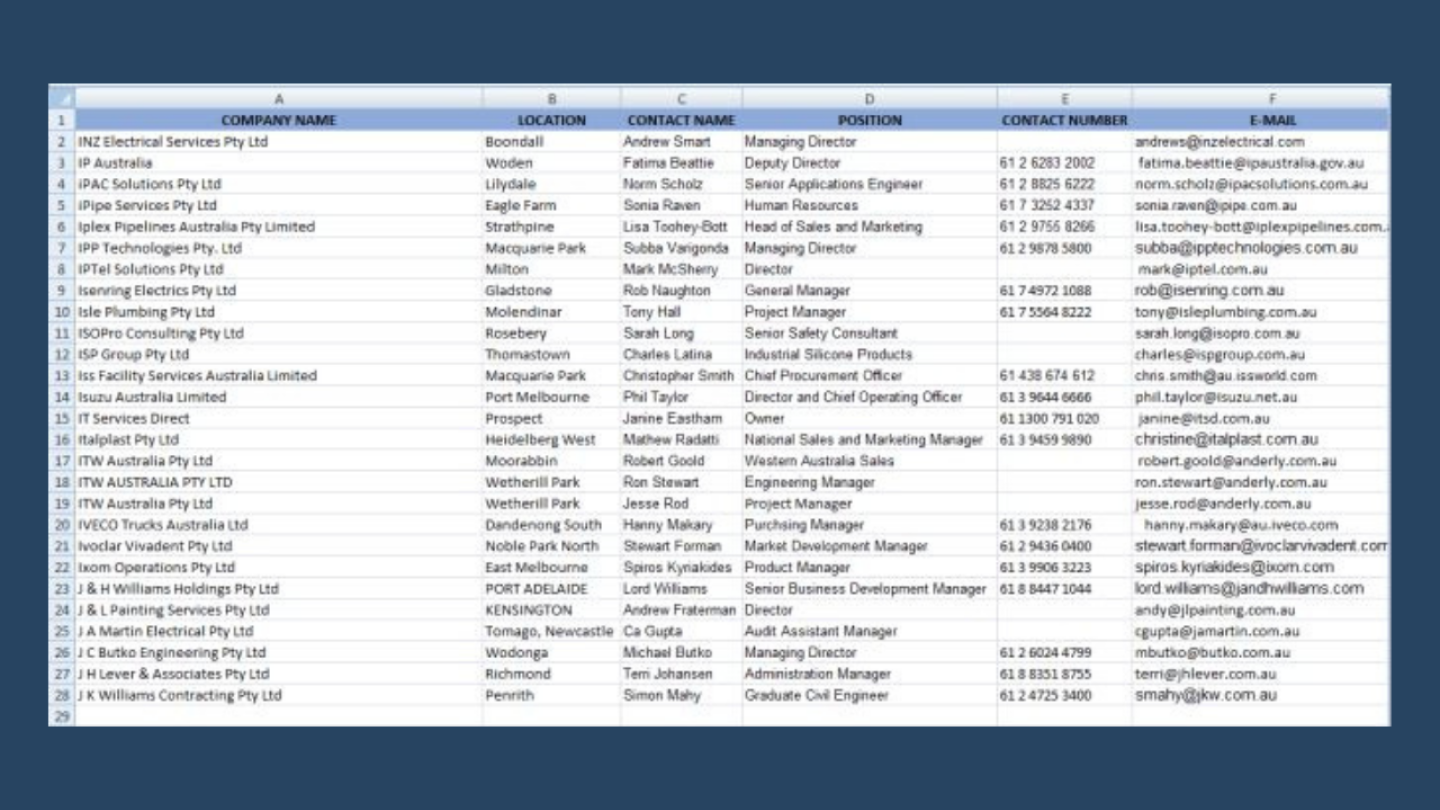Select the Gladstone location cell
The height and width of the screenshot is (810, 1440).
click(551, 291)
